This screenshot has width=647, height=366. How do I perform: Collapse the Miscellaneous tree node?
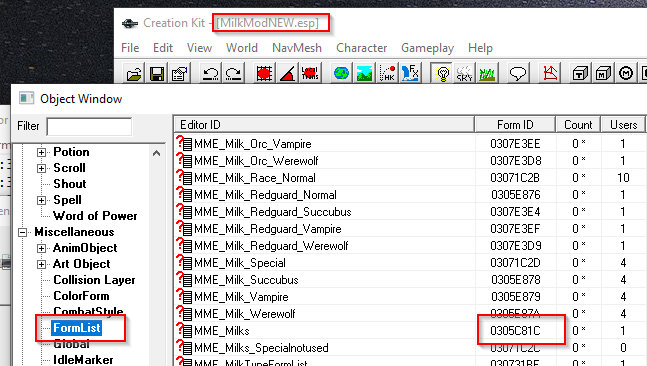click(x=23, y=232)
